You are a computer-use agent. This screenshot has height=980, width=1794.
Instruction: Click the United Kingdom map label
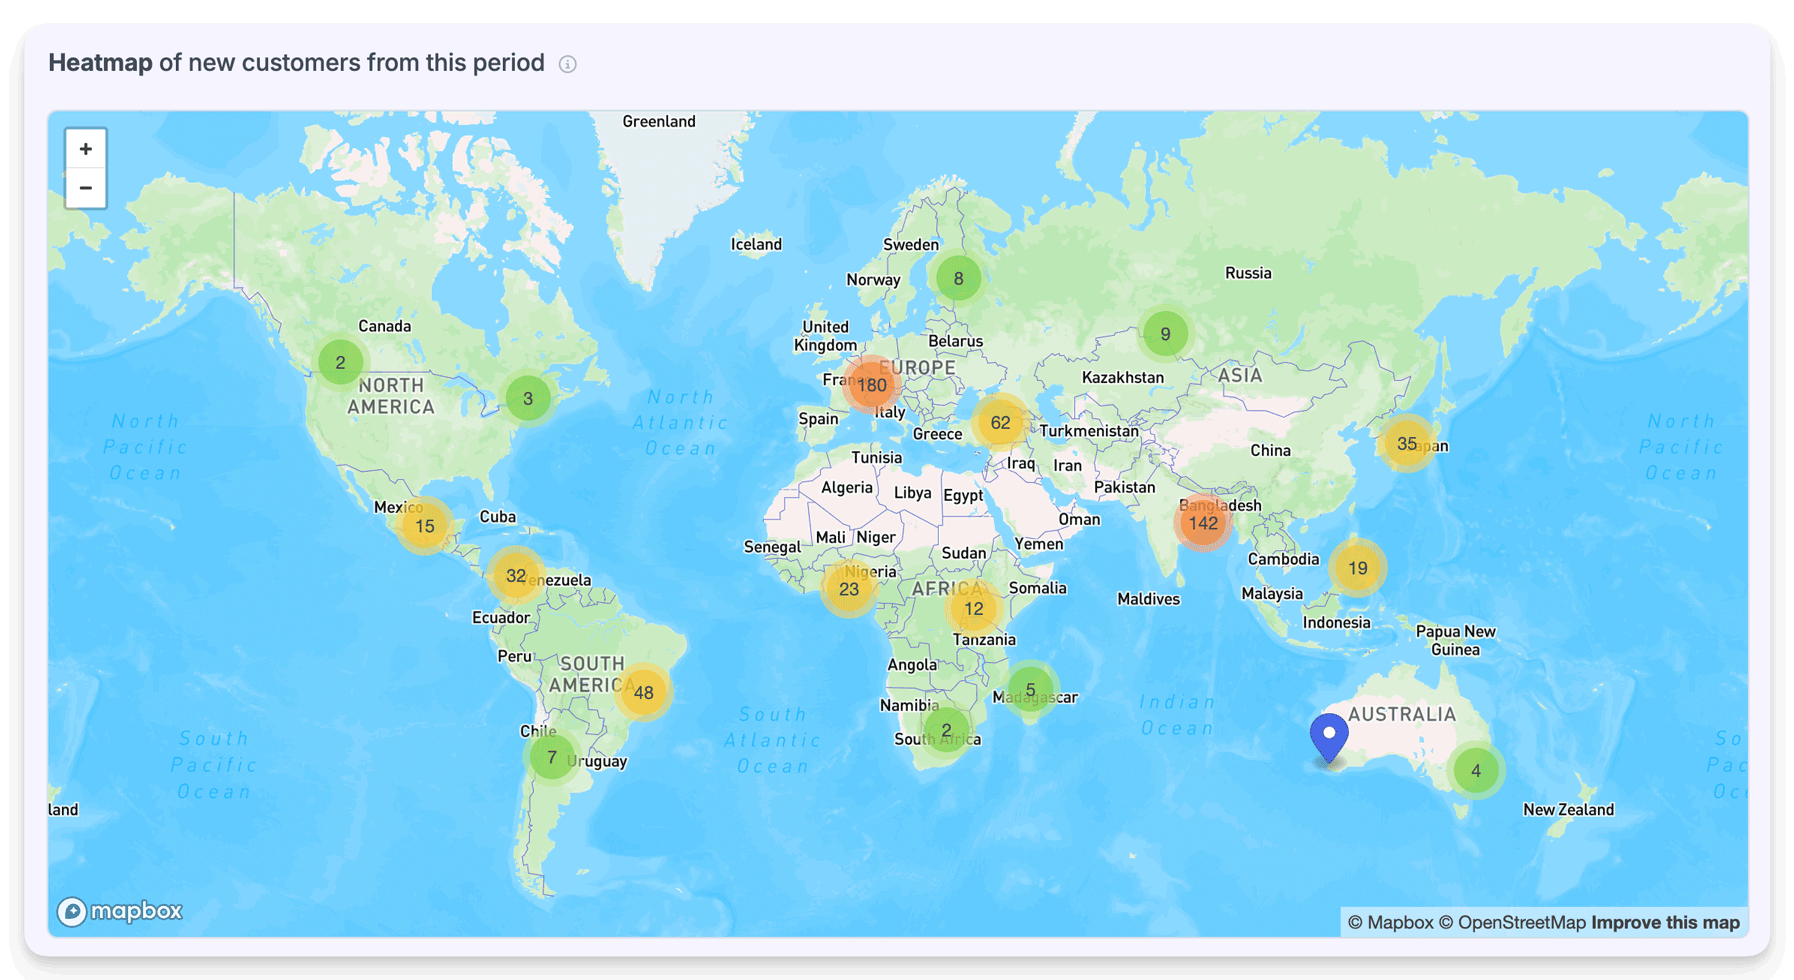tap(825, 336)
